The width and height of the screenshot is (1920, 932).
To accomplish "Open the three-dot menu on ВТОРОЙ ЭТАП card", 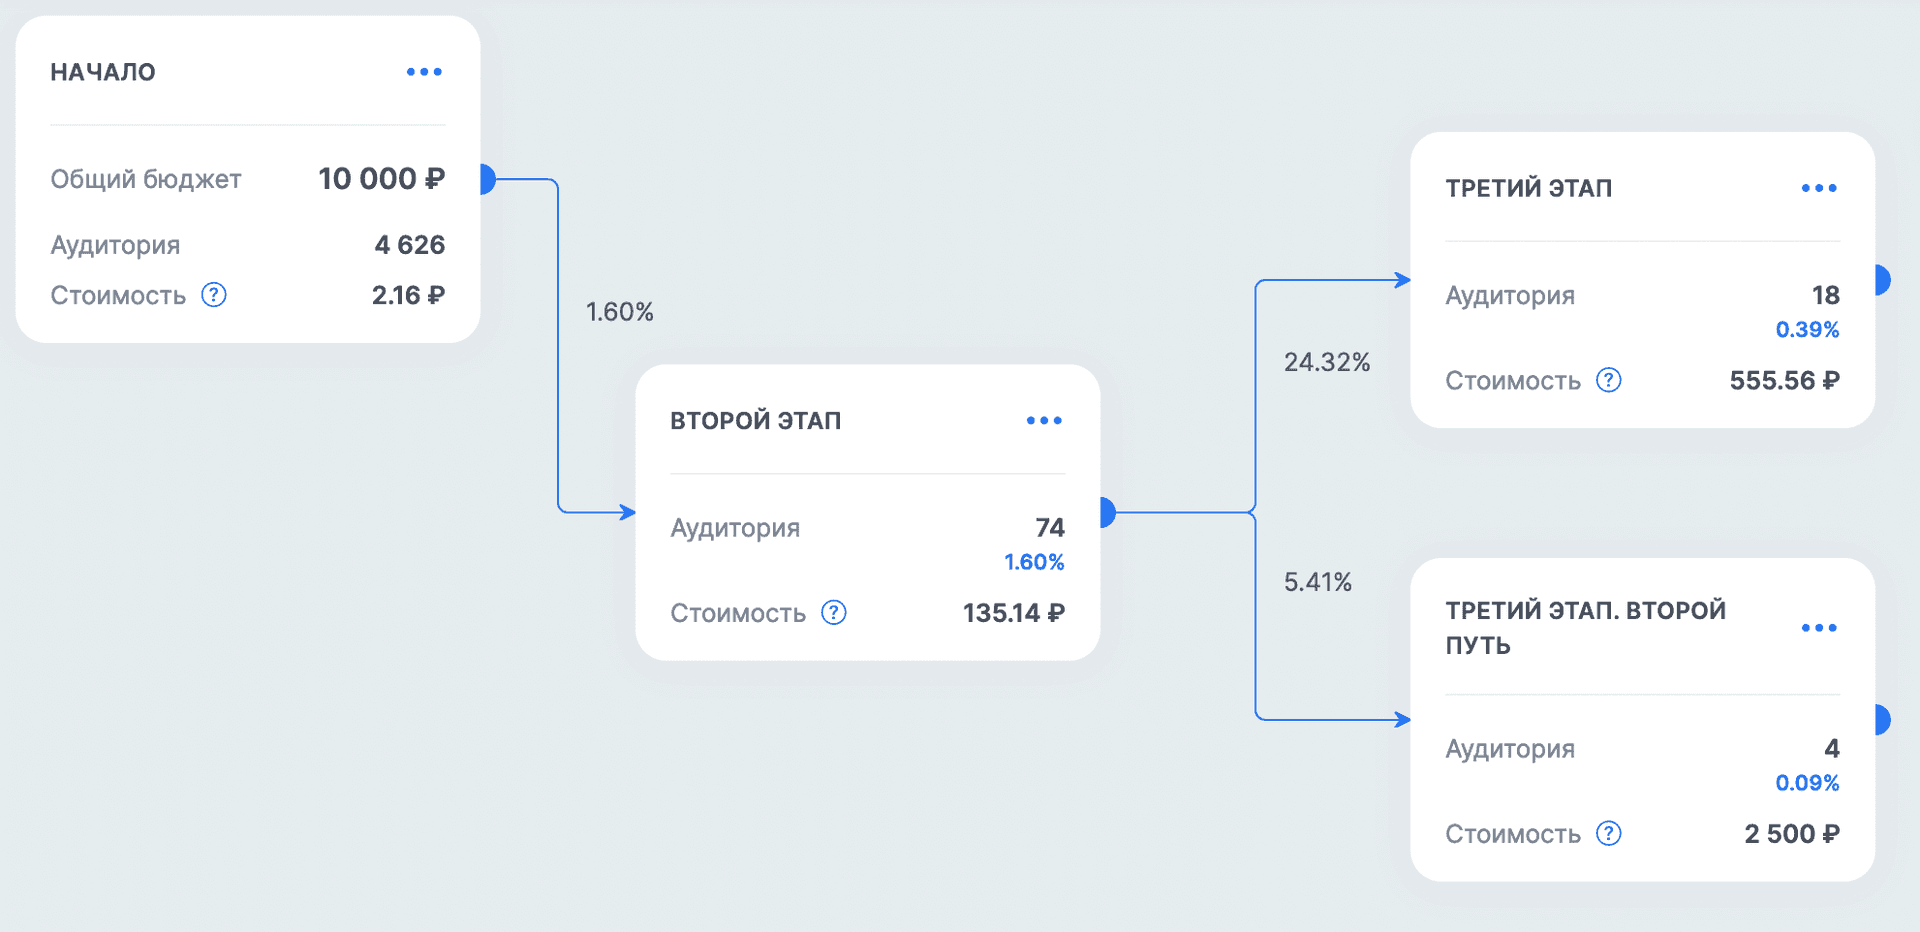I will [x=1044, y=421].
